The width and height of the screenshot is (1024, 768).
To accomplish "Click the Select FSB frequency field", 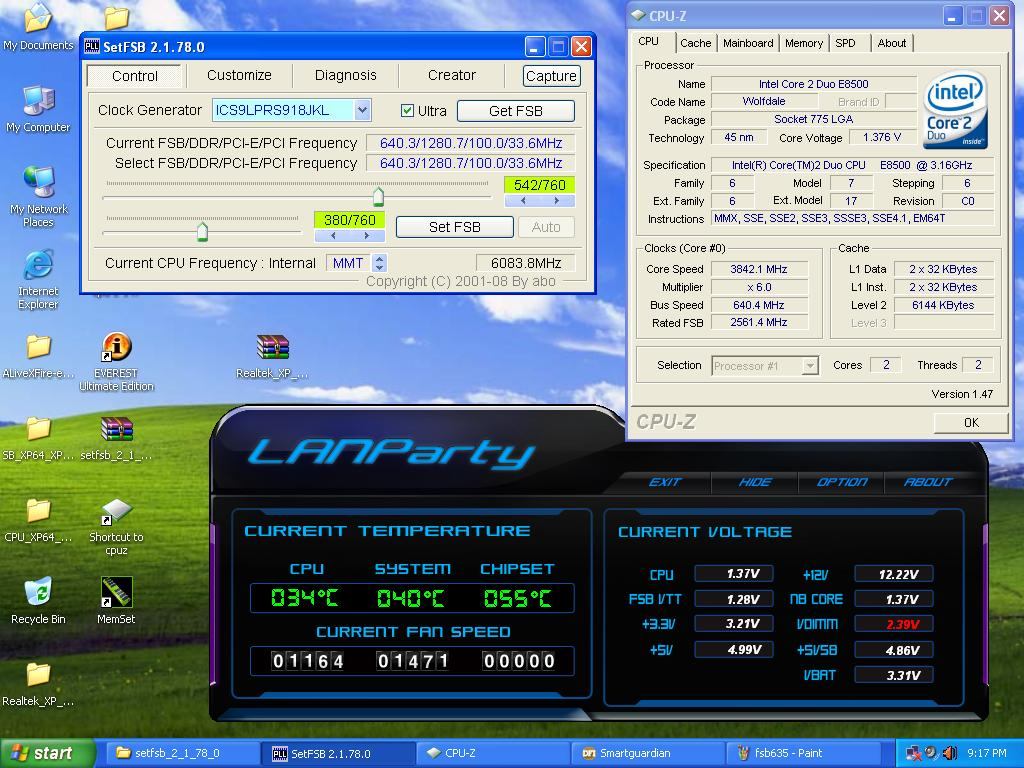I will [471, 163].
